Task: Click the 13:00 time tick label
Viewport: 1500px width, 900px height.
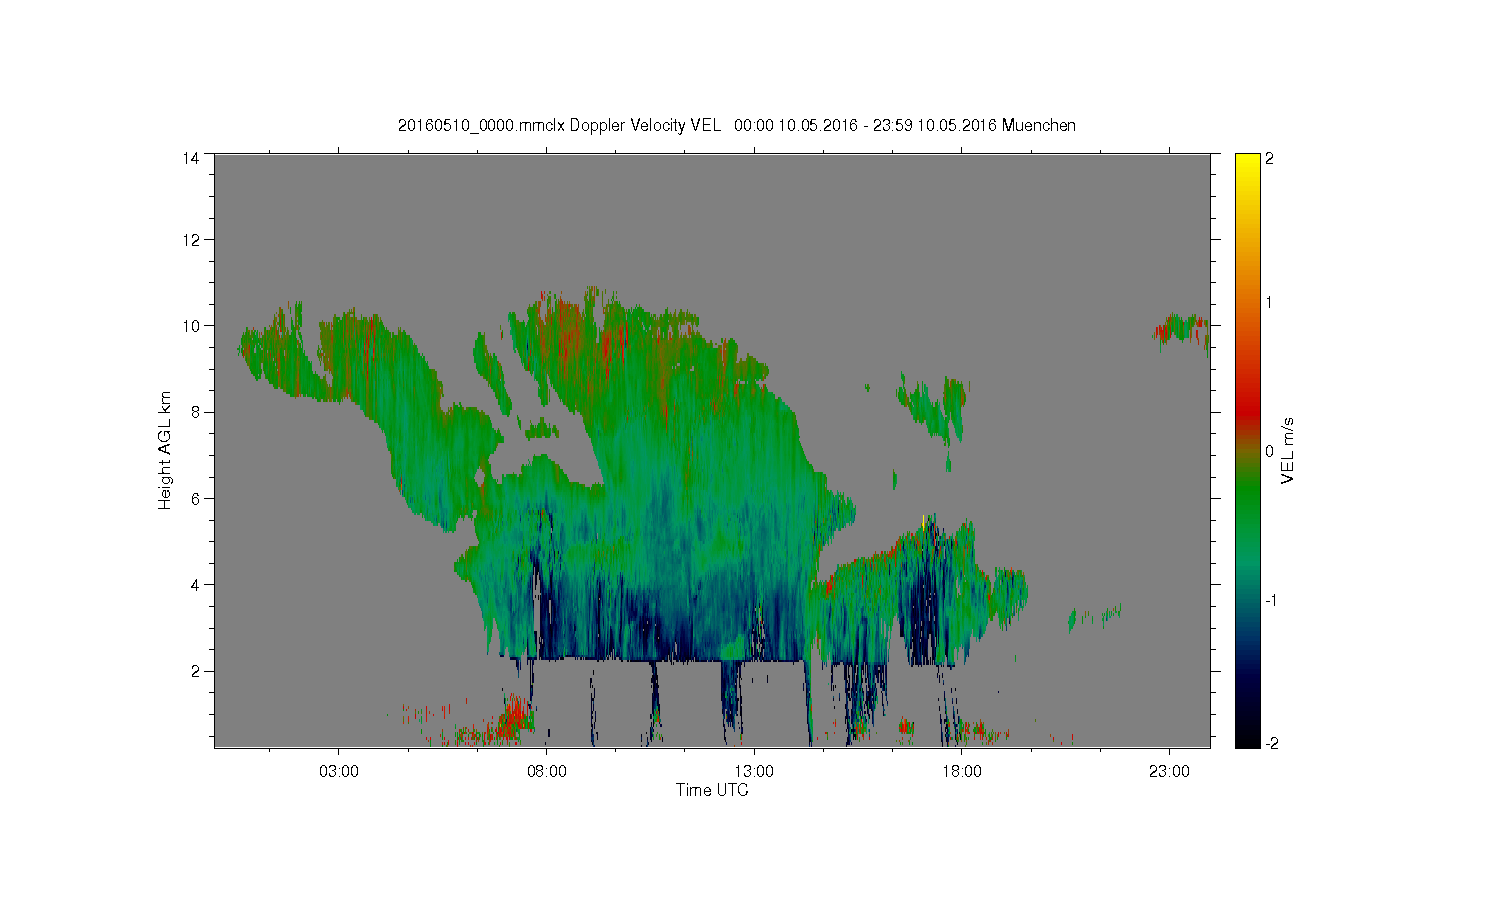Action: [754, 772]
